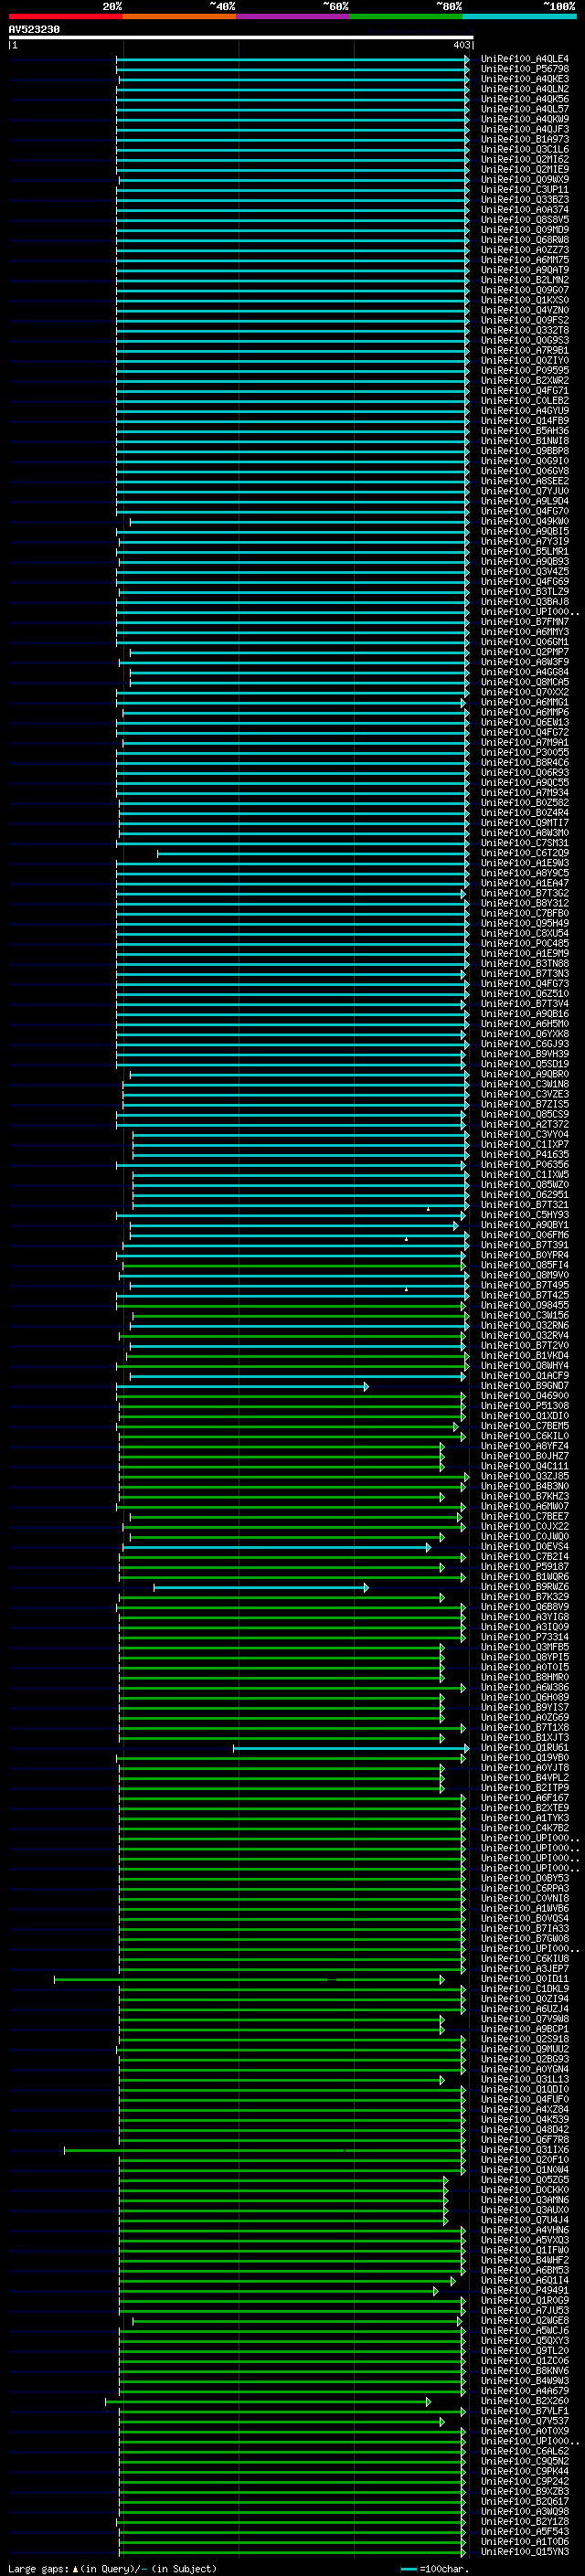The height and width of the screenshot is (2576, 585).
Task: Click hit label UniRef100_Q31IX6
Action: click(525, 2150)
